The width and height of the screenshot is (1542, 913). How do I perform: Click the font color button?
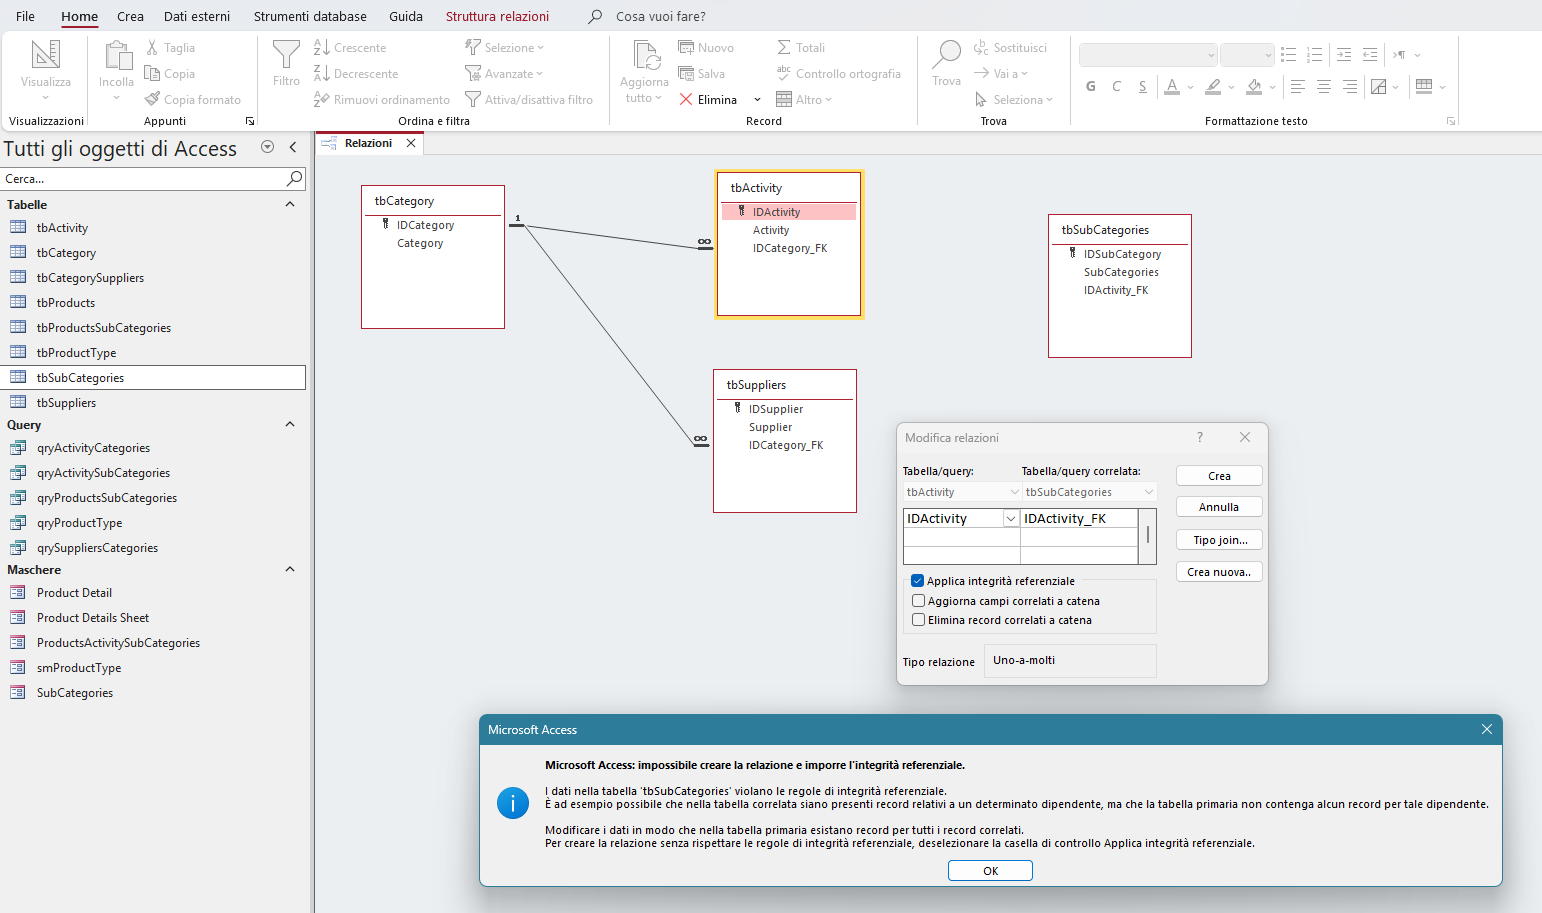(1172, 87)
